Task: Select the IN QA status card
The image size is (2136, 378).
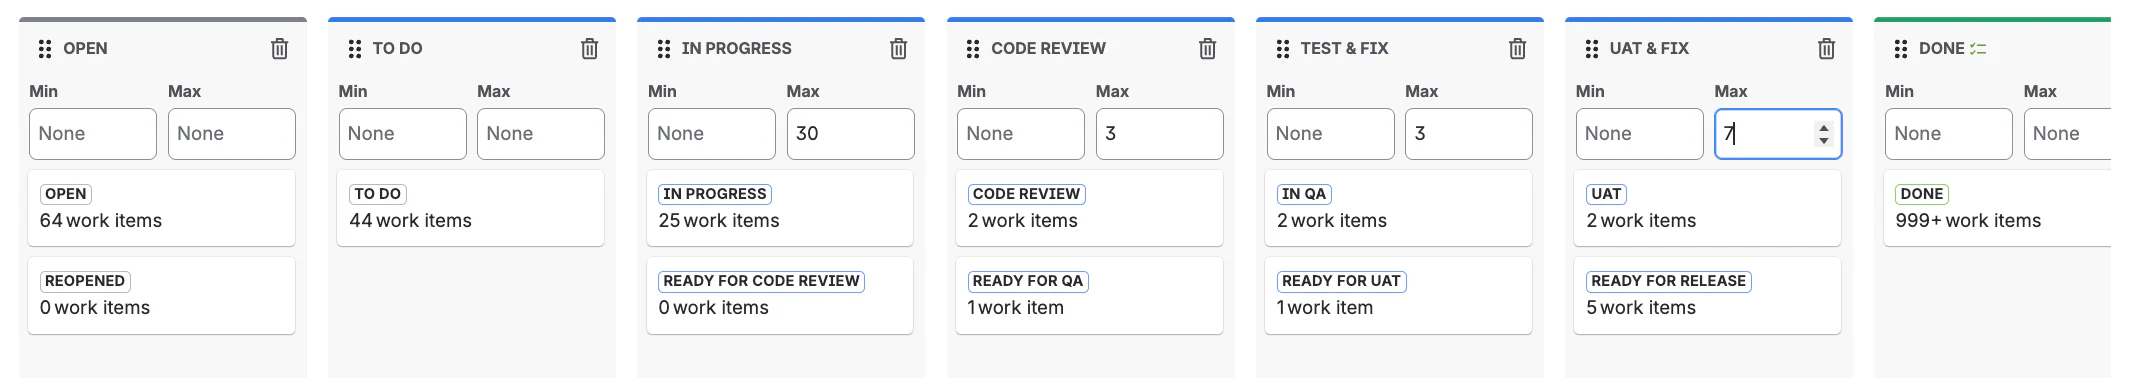Action: (x=1399, y=208)
